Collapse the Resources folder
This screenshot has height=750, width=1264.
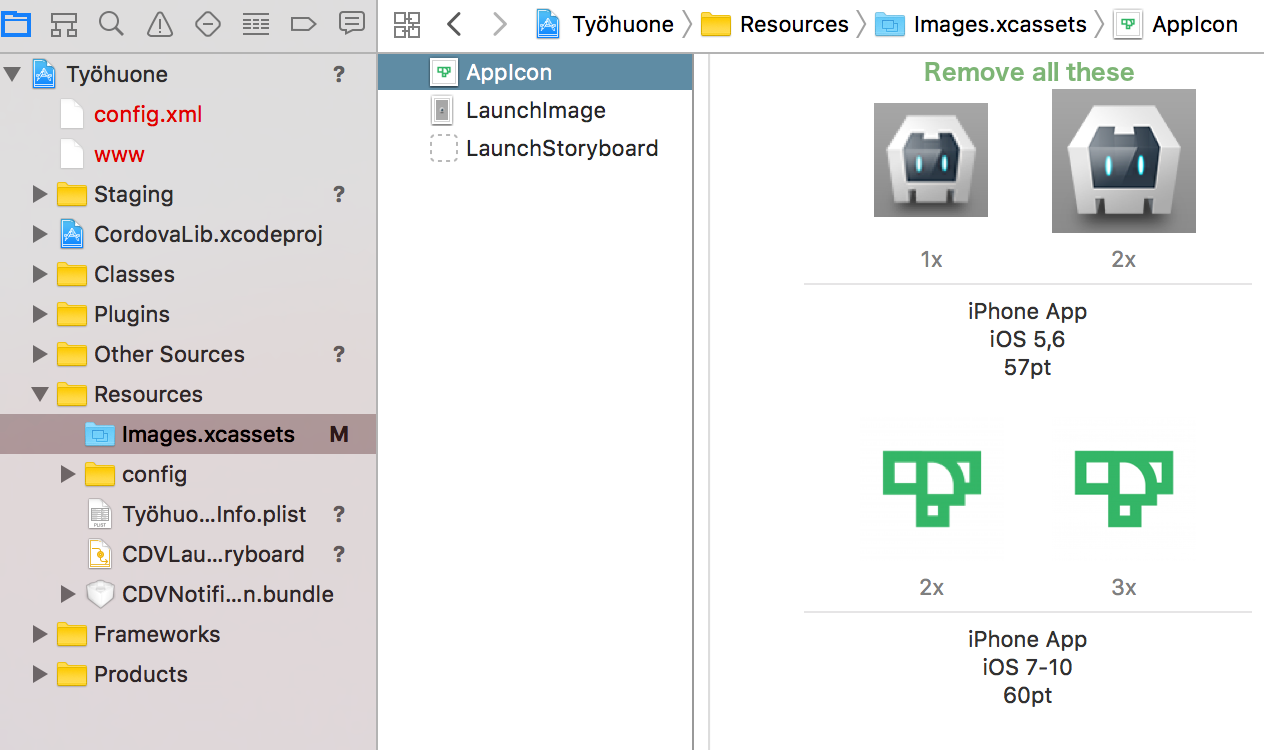40,394
